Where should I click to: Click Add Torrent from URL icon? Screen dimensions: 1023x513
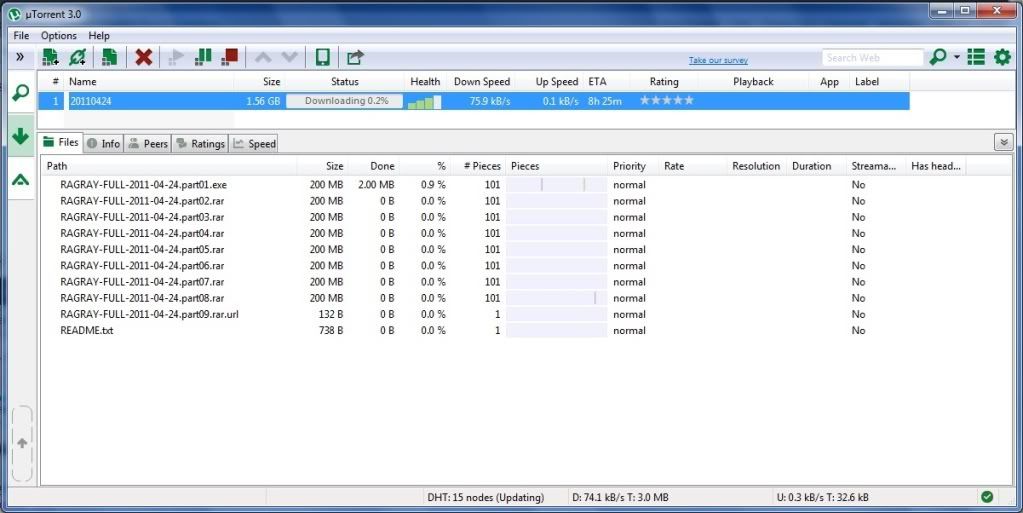point(77,57)
